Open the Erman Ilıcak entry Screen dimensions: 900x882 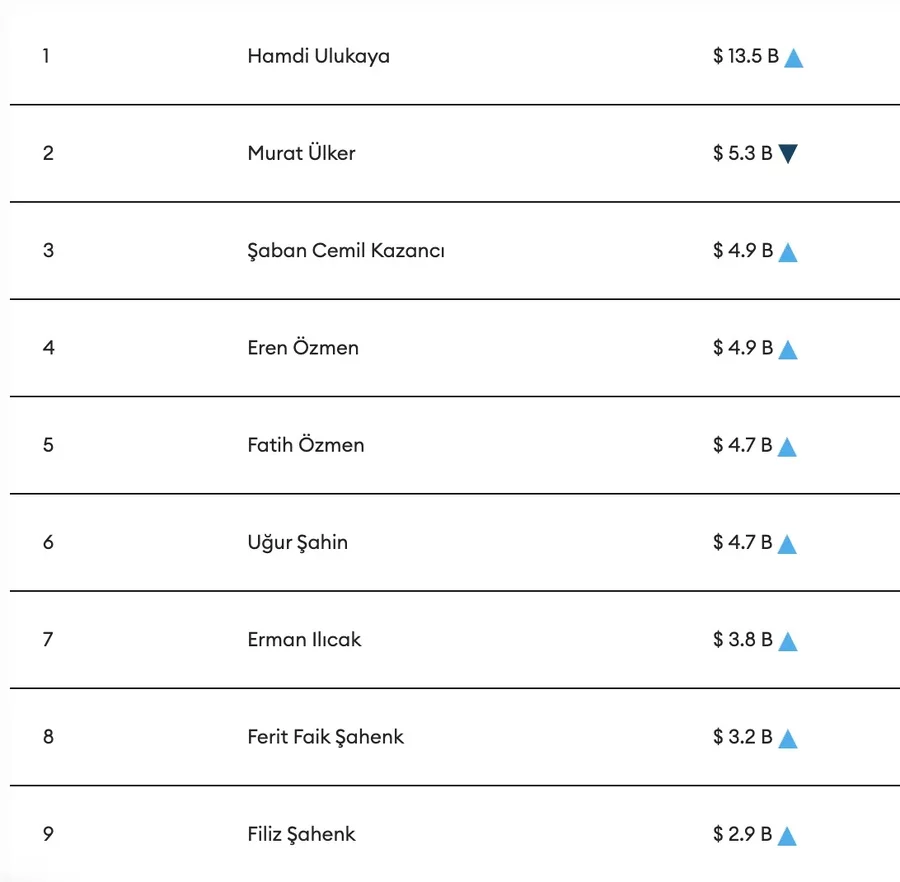(304, 639)
